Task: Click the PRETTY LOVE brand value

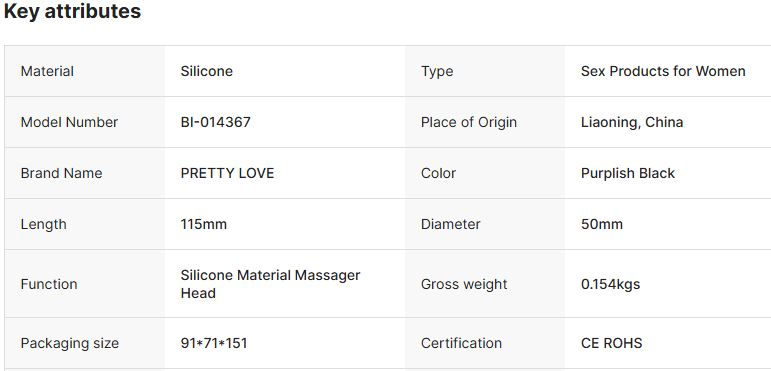Action: pyautogui.click(x=227, y=173)
